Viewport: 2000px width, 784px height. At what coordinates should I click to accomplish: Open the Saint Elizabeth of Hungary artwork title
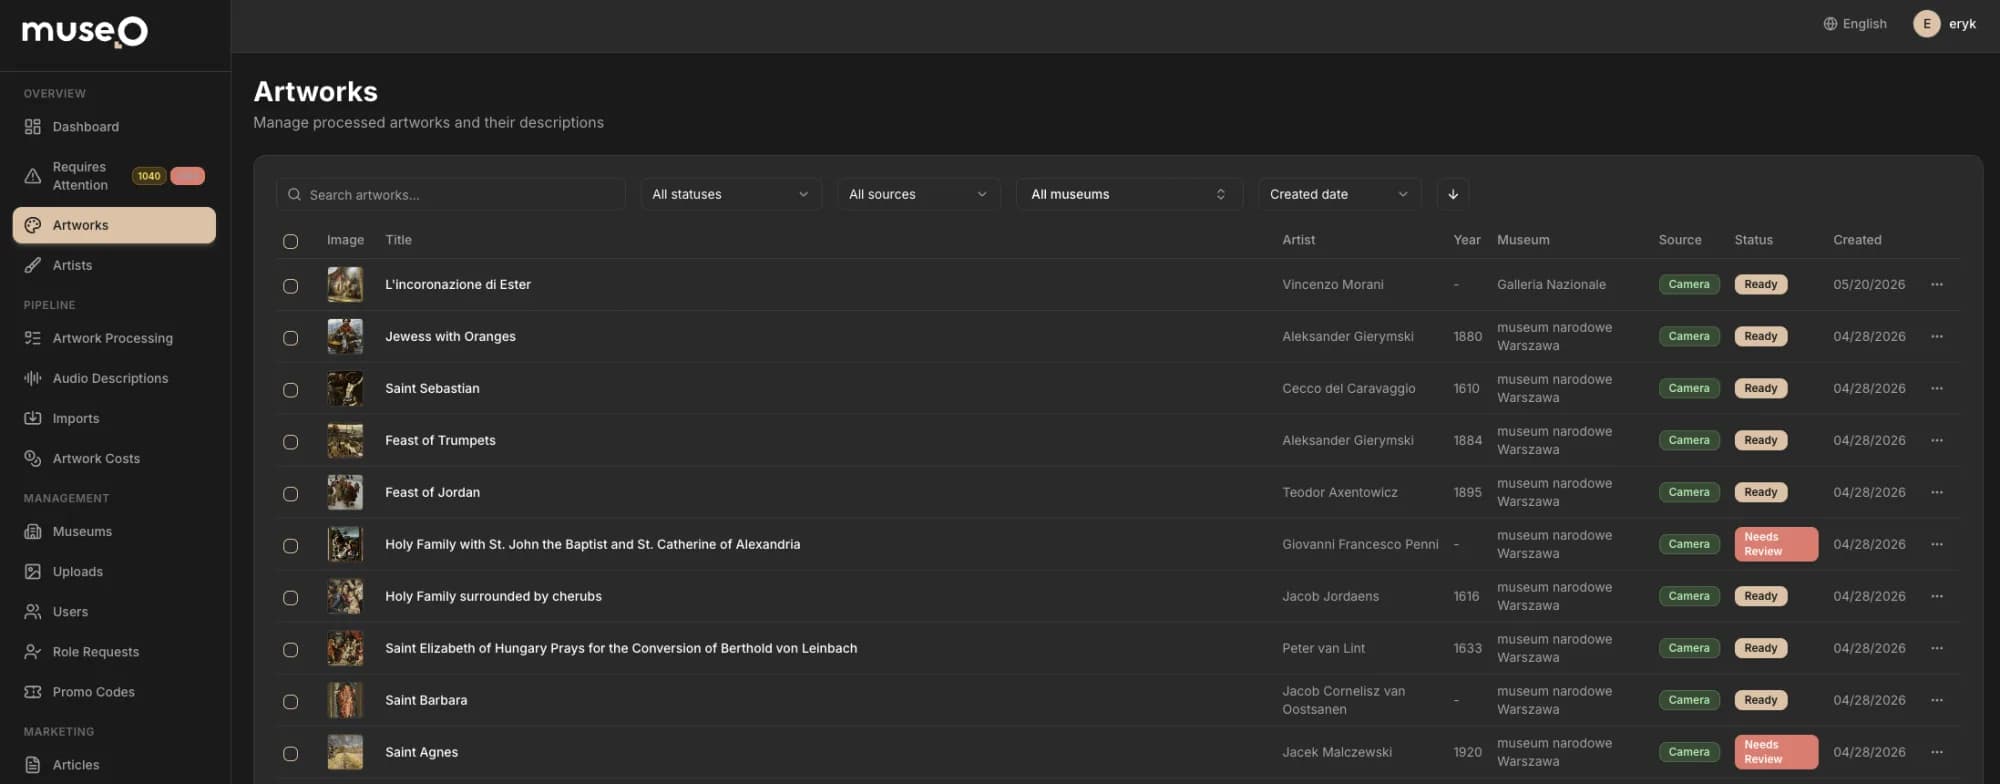(621, 648)
